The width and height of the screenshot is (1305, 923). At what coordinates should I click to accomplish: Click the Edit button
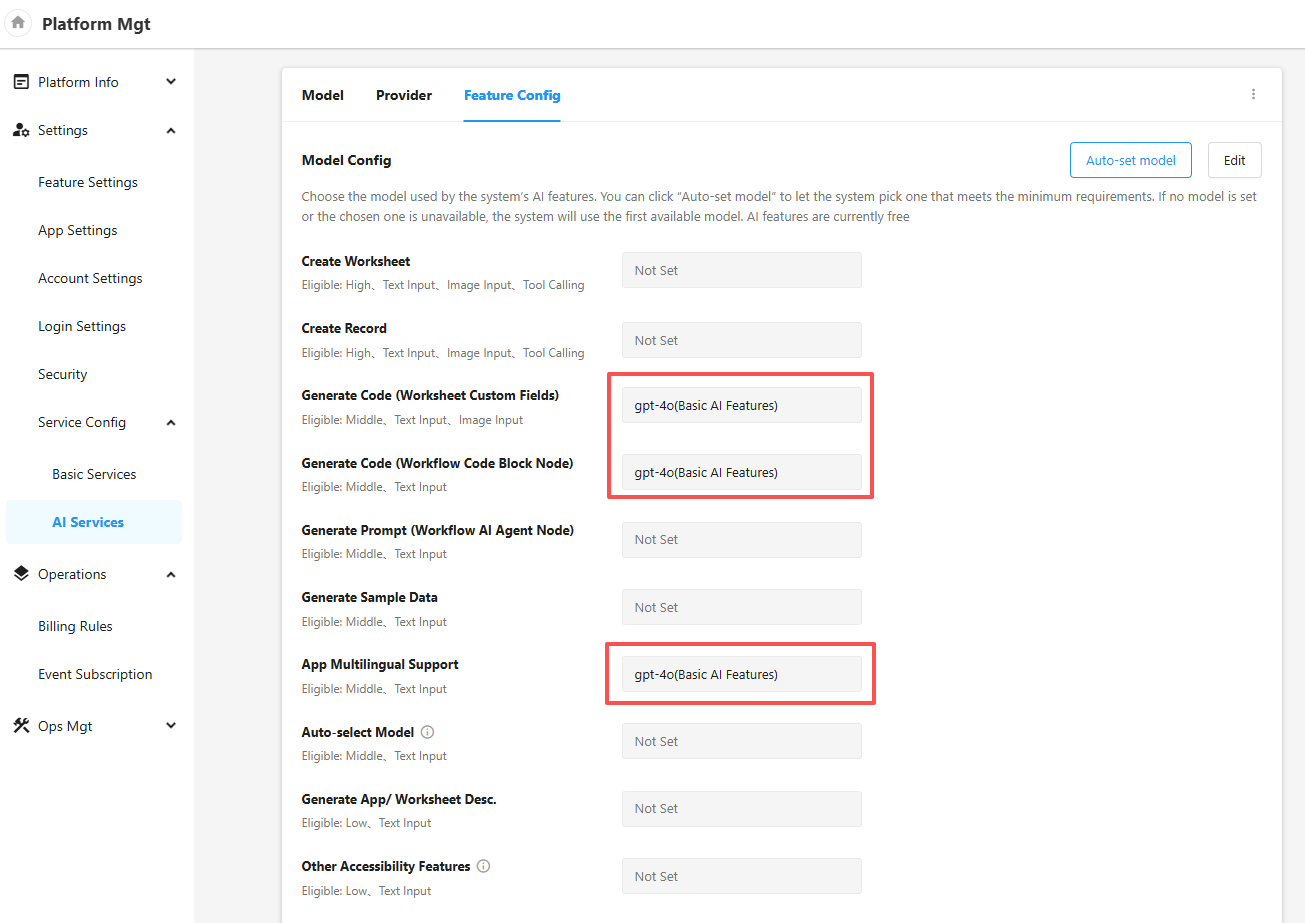[1234, 160]
